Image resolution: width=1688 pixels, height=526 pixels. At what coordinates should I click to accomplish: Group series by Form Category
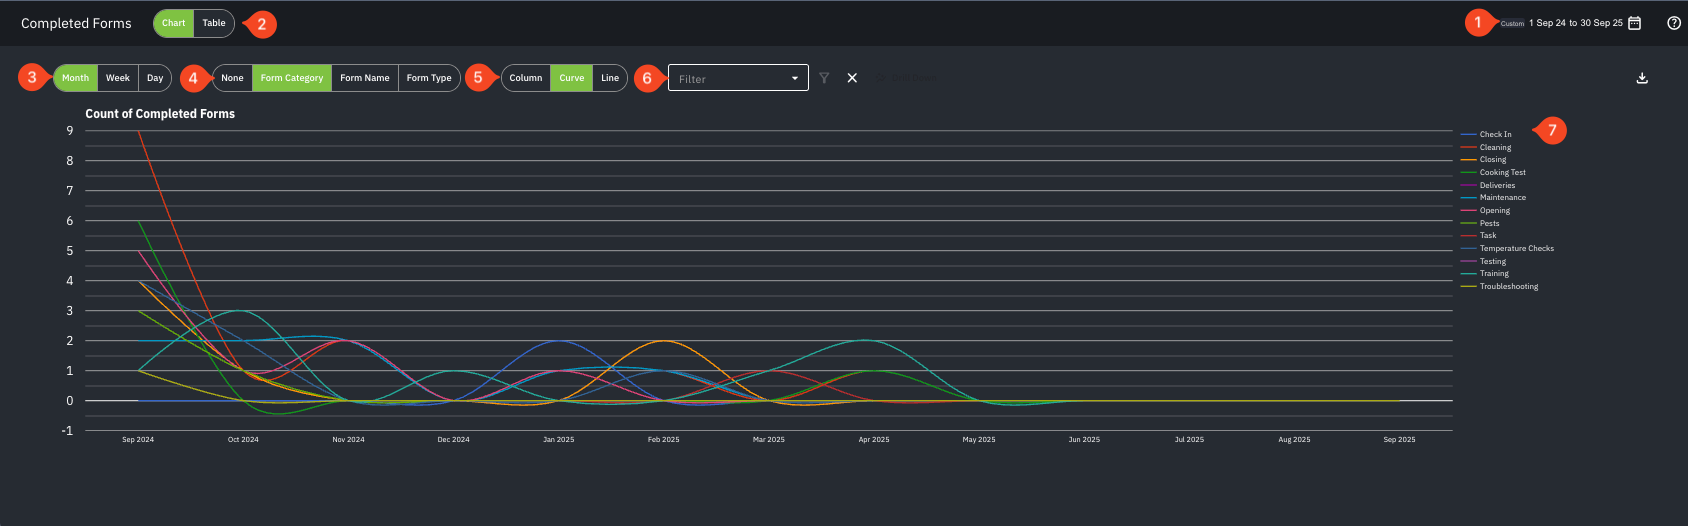[x=292, y=78]
